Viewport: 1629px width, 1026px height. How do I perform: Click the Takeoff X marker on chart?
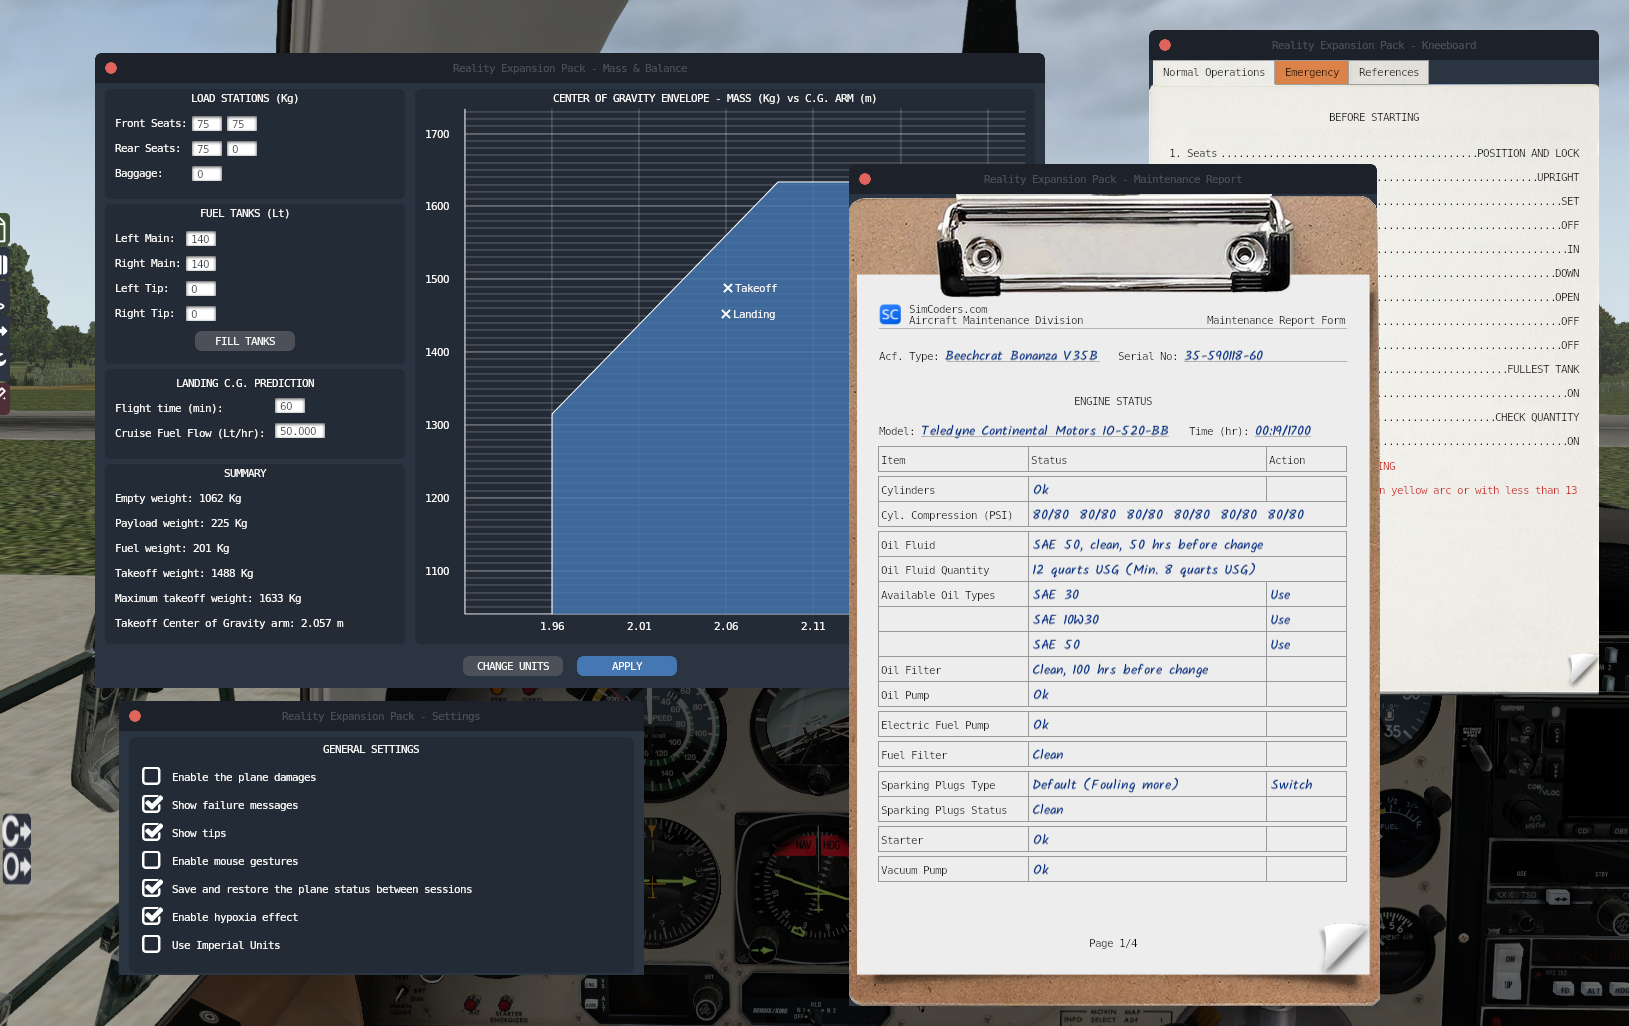[x=728, y=288]
